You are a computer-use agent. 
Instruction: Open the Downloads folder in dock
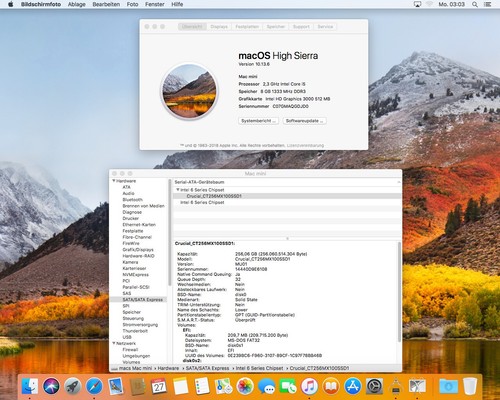pos(448,386)
